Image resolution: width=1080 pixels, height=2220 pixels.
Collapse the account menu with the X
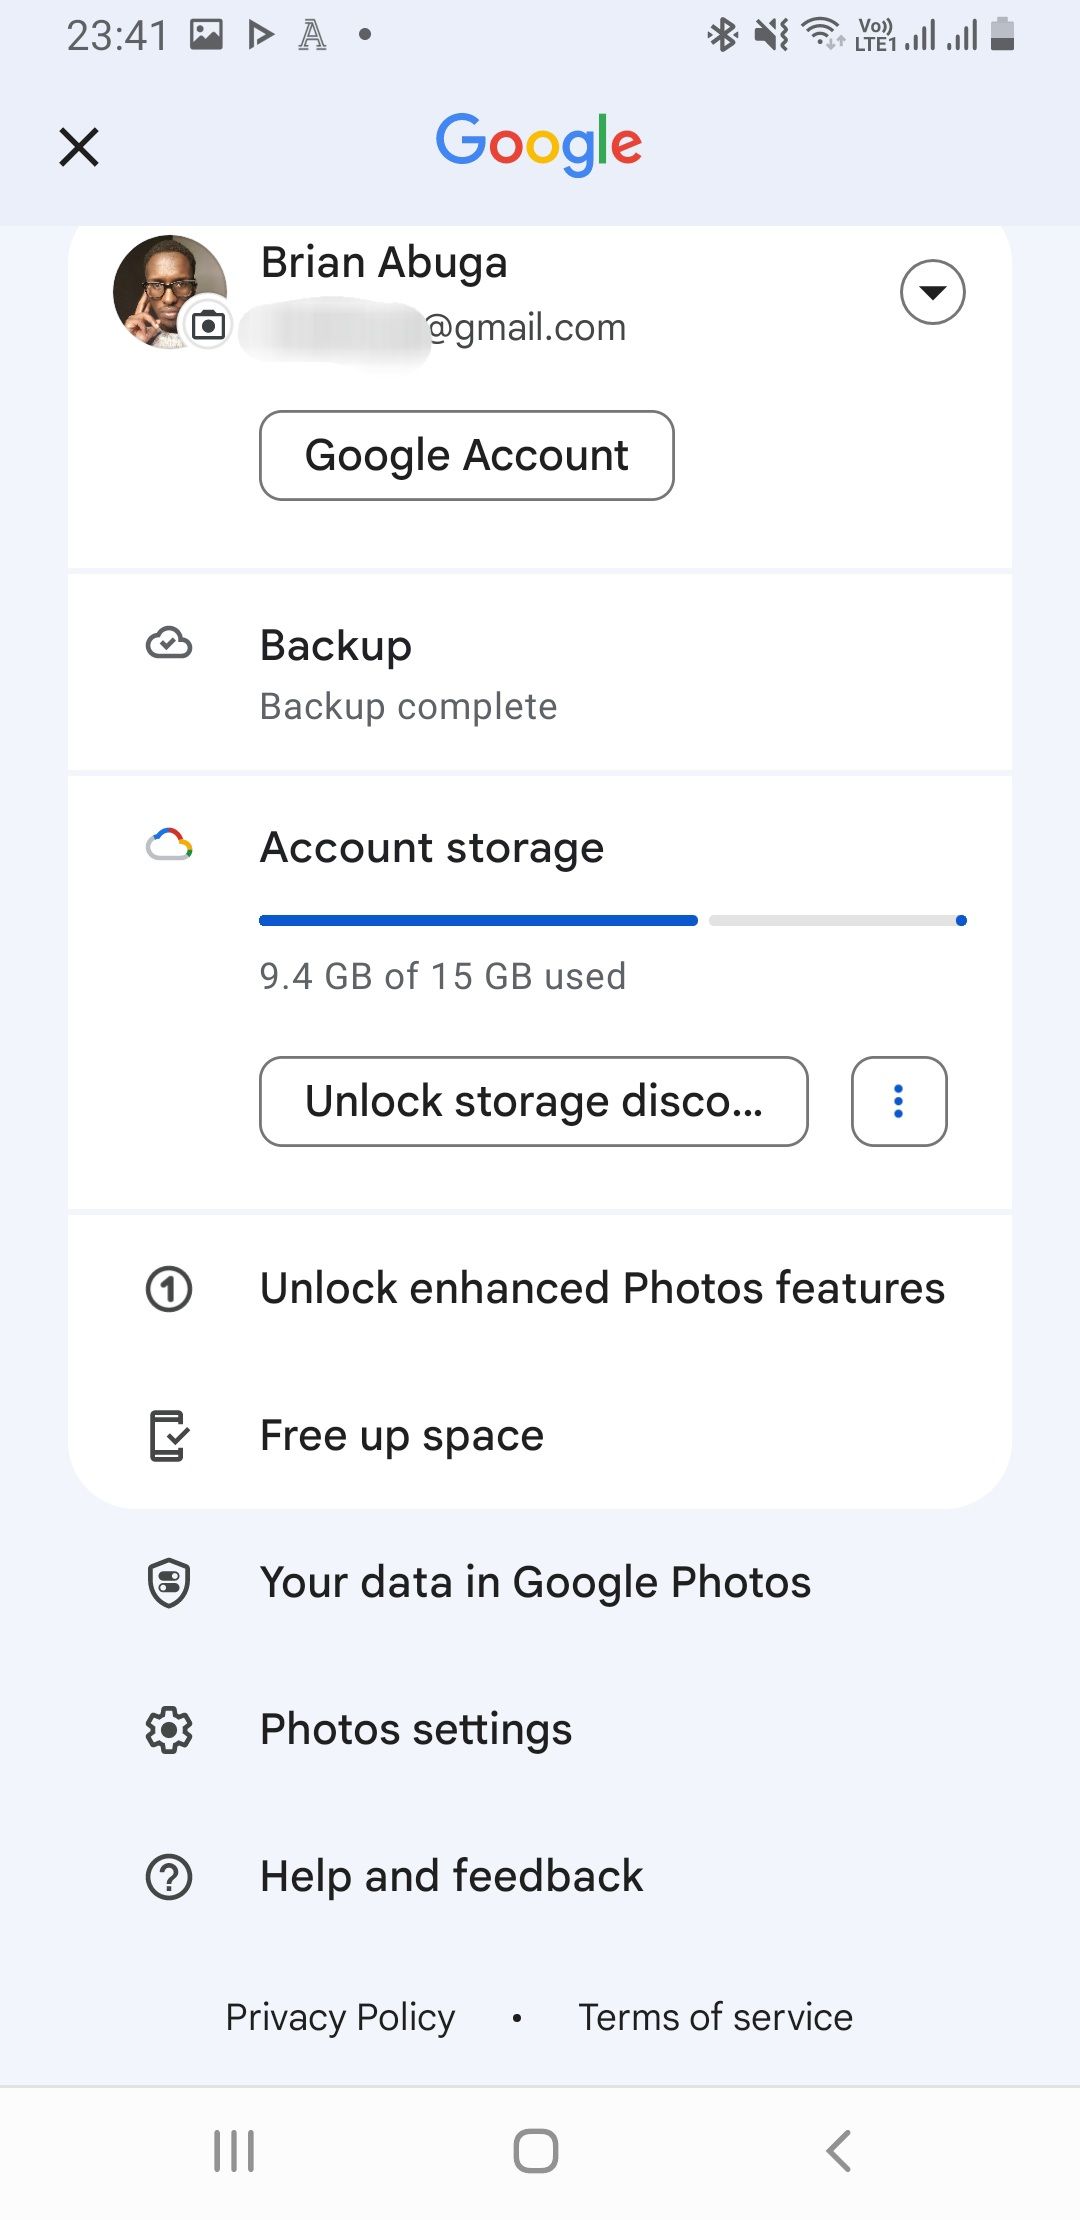tap(79, 146)
